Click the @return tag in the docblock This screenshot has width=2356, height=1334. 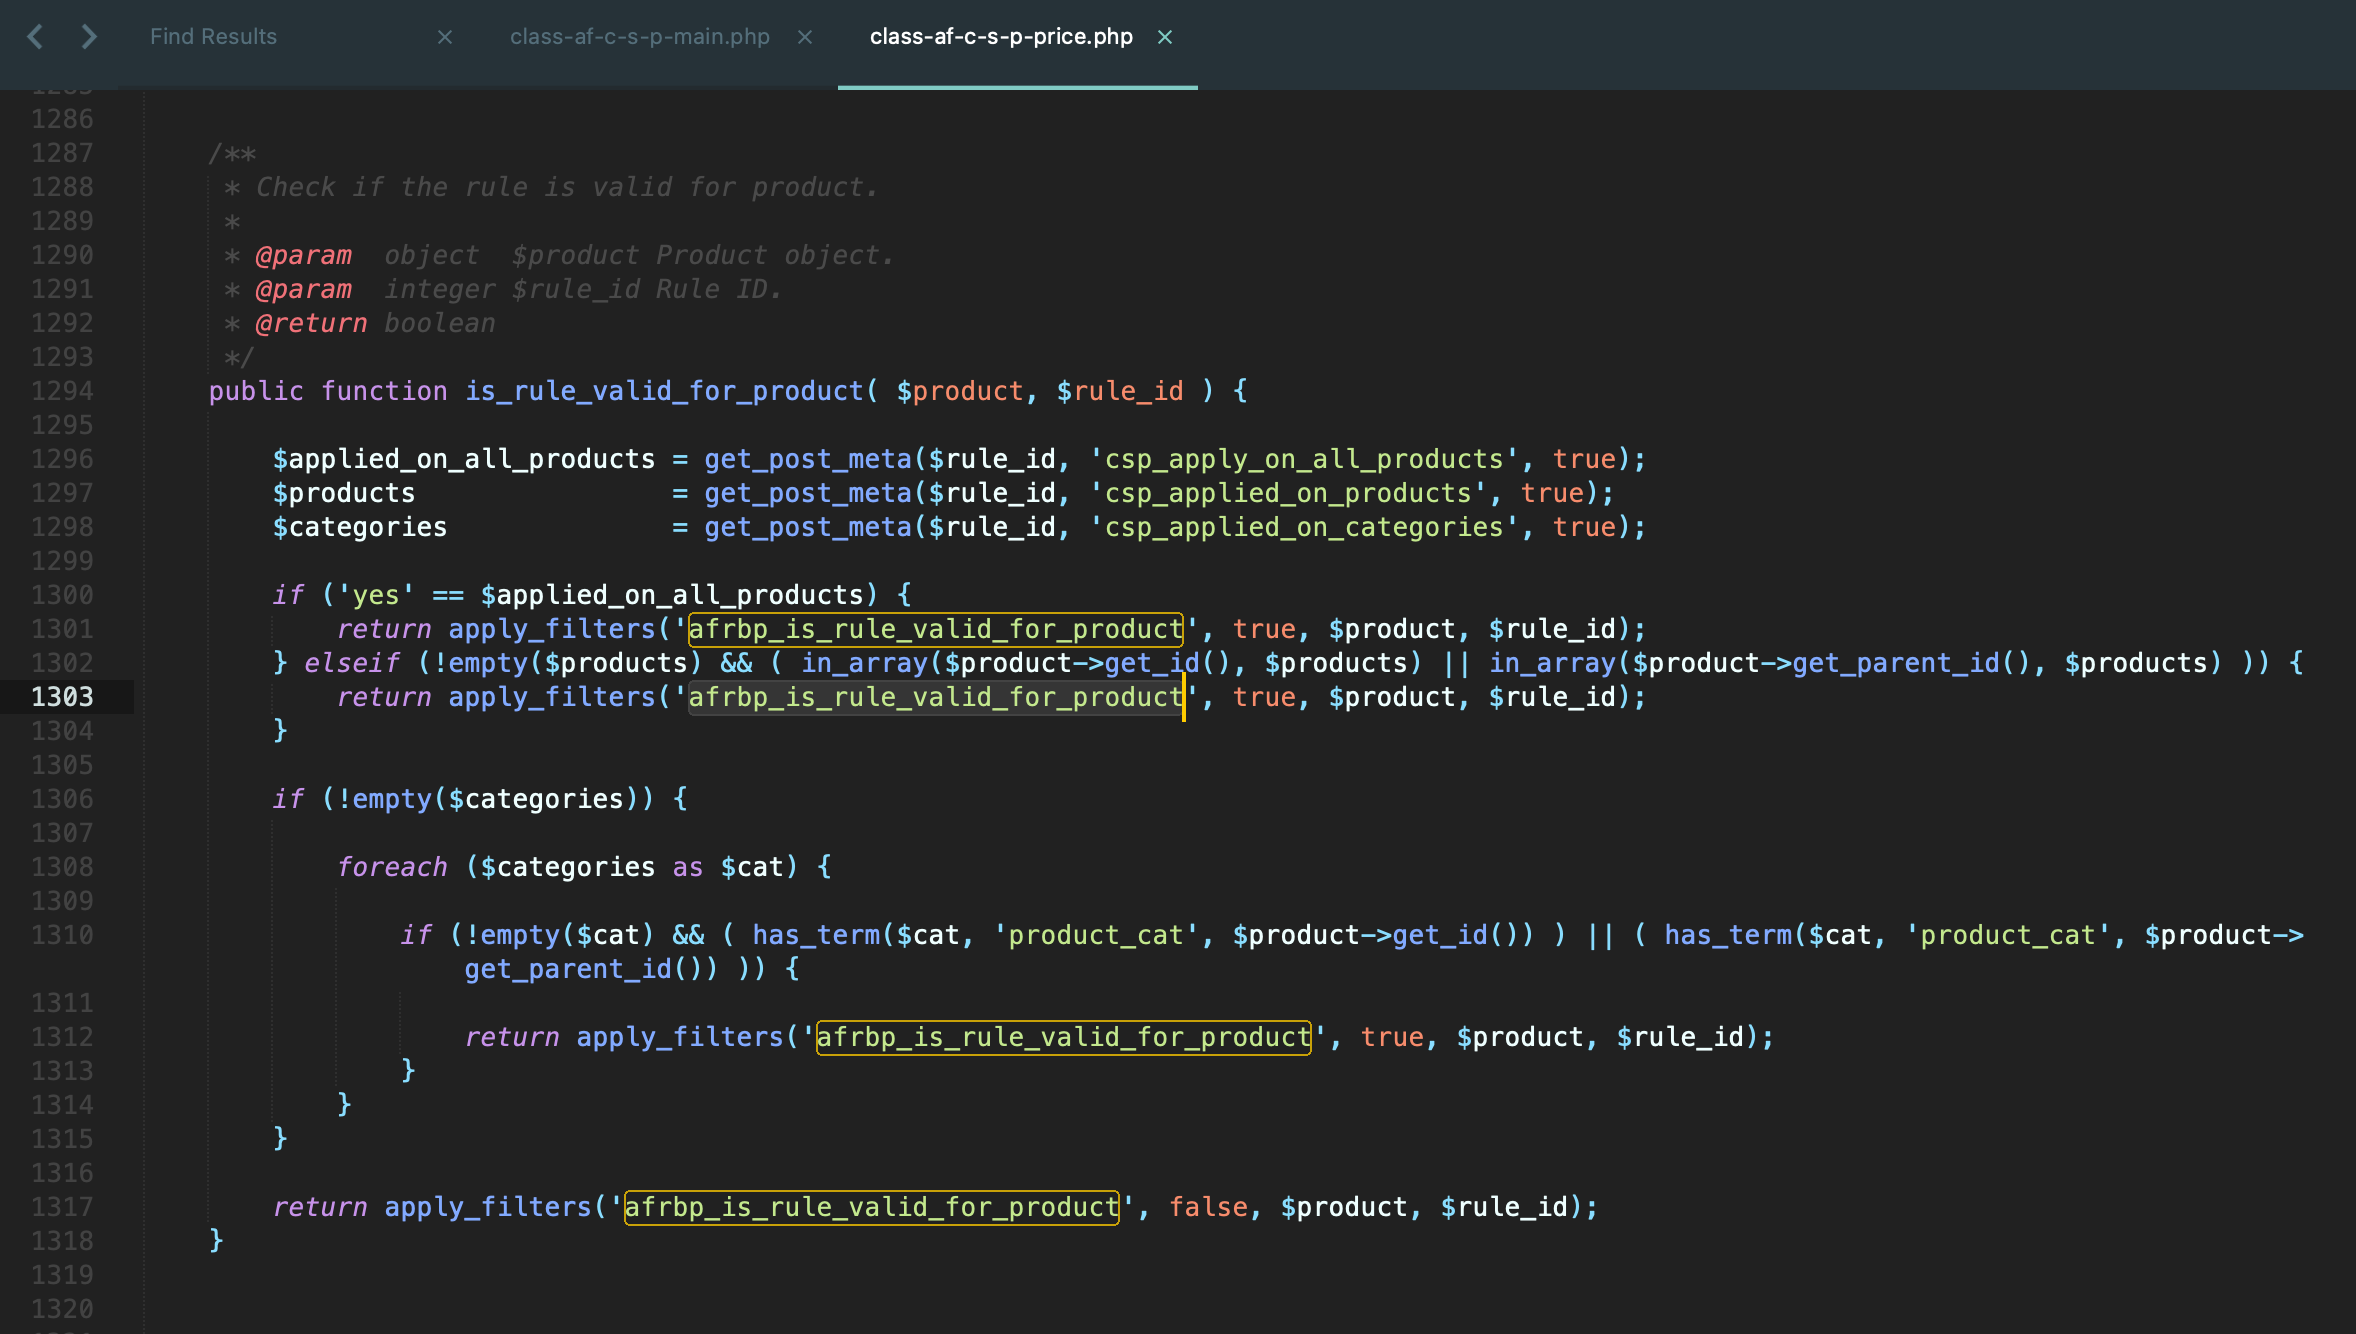(x=311, y=323)
